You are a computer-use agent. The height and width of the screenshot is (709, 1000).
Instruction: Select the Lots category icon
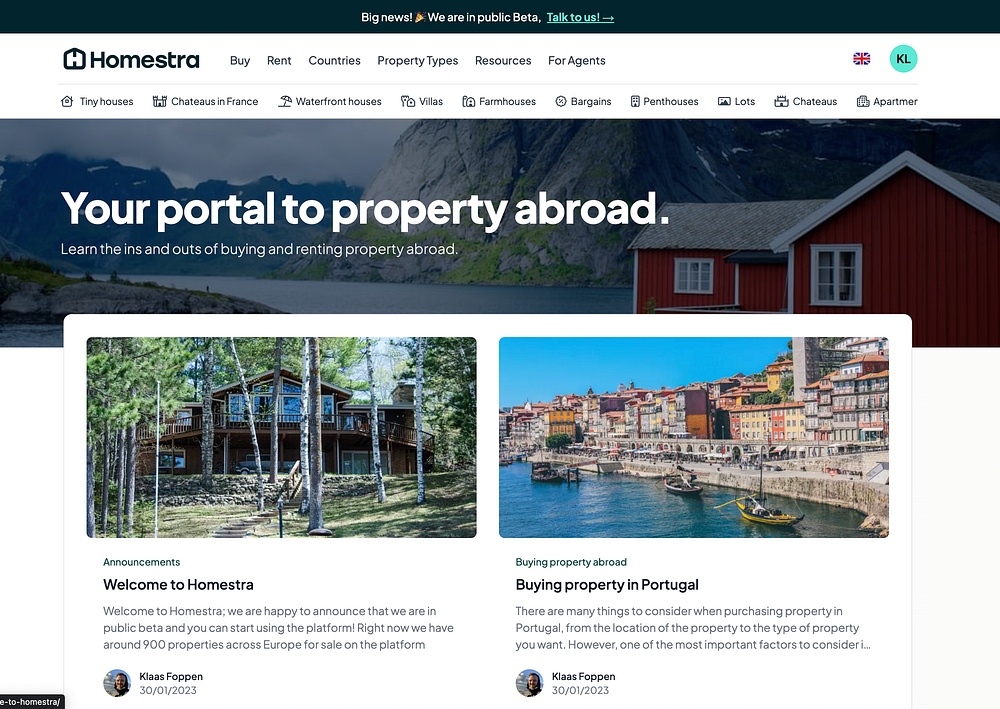(x=724, y=101)
